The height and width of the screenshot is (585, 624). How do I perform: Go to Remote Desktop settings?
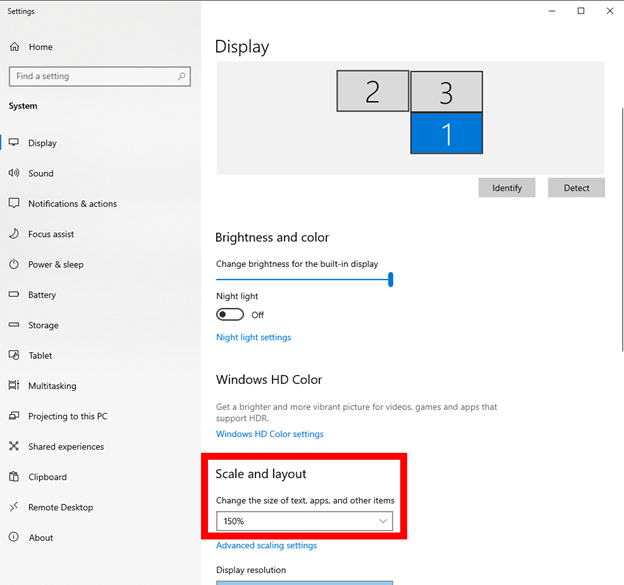click(x=60, y=507)
